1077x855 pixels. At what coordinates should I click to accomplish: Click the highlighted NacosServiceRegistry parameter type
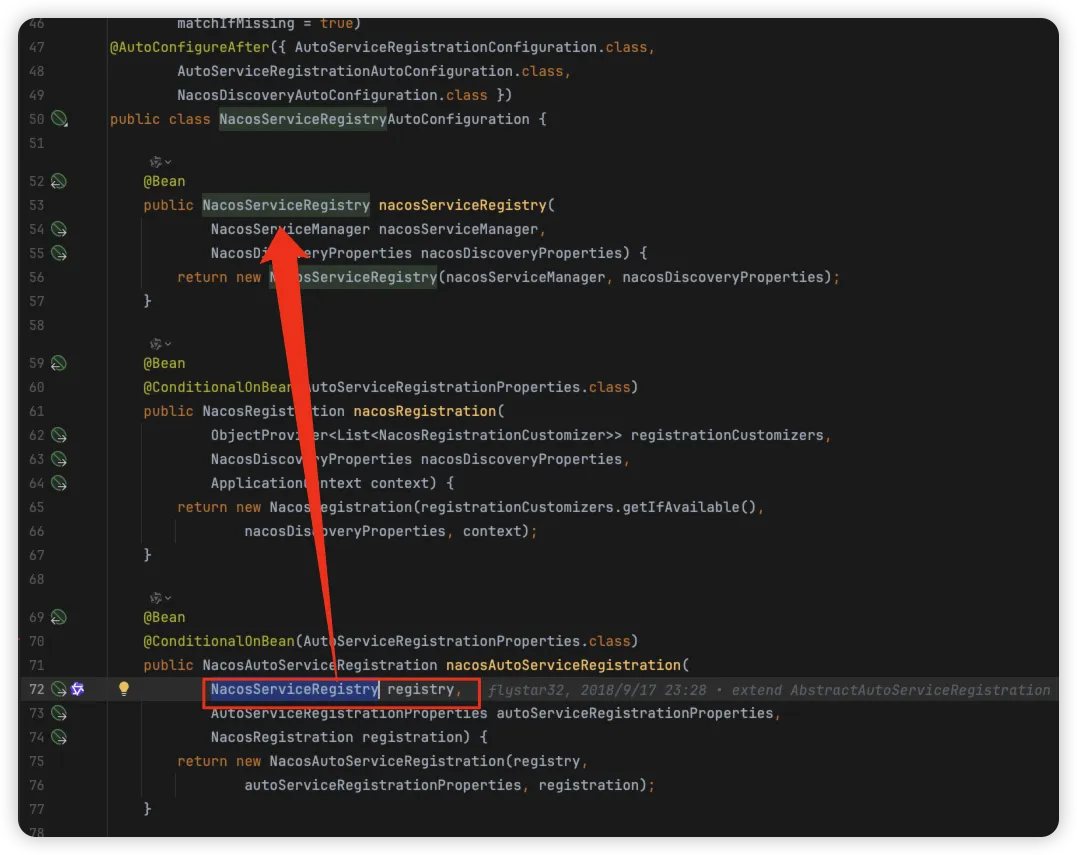[x=293, y=689]
